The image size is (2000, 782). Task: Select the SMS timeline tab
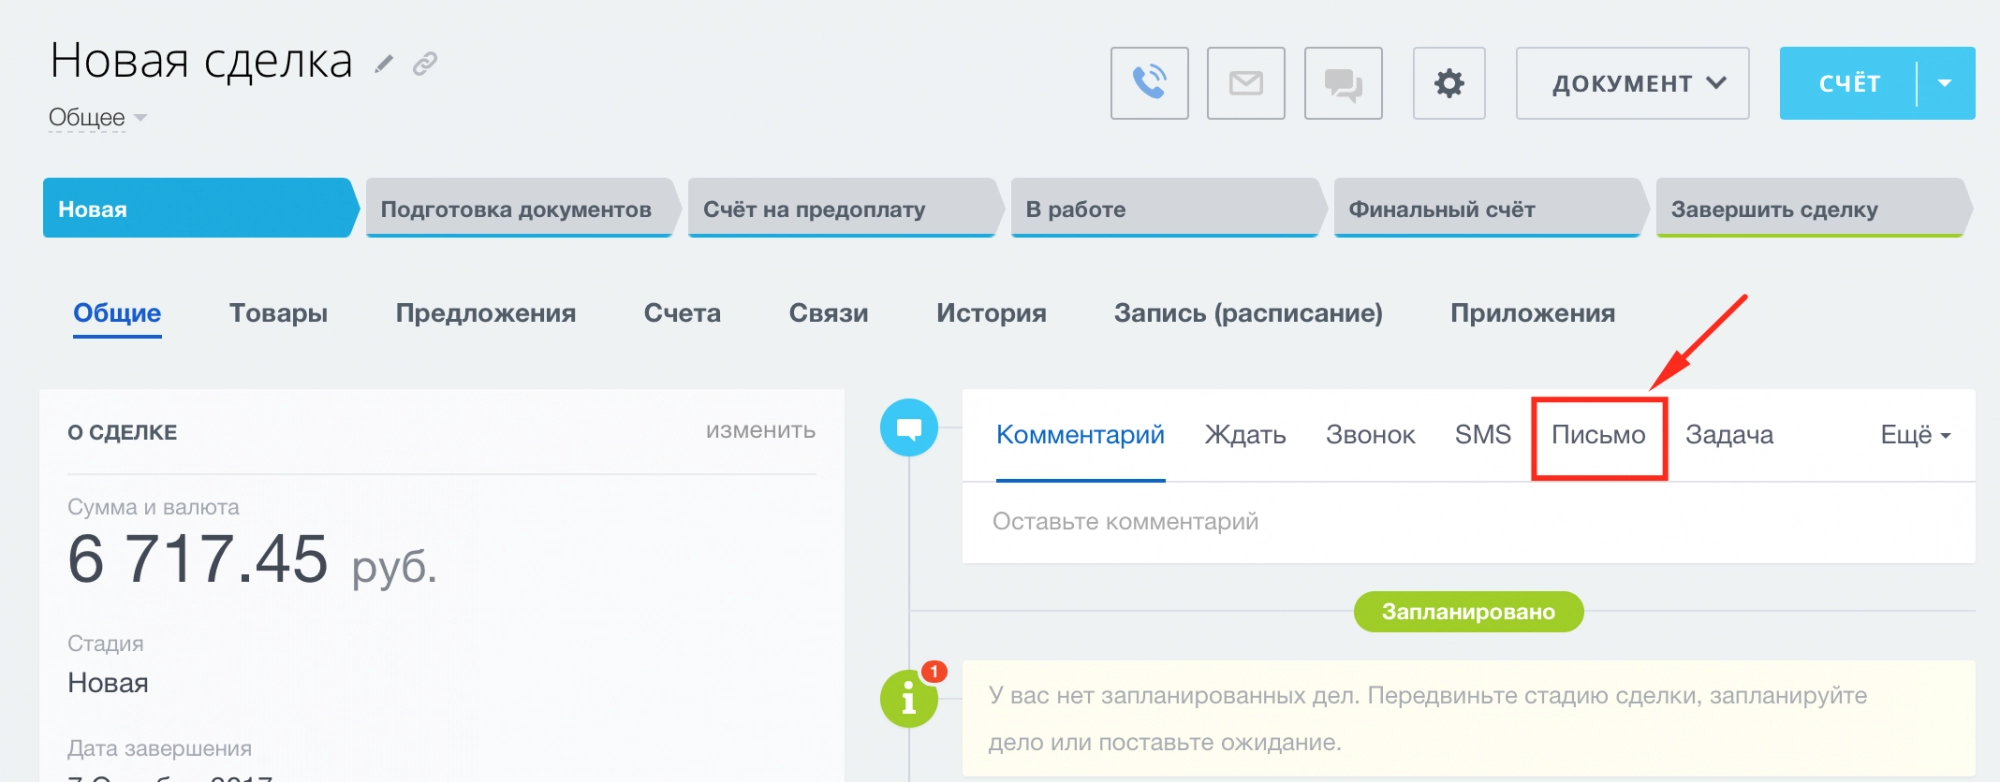coord(1482,435)
